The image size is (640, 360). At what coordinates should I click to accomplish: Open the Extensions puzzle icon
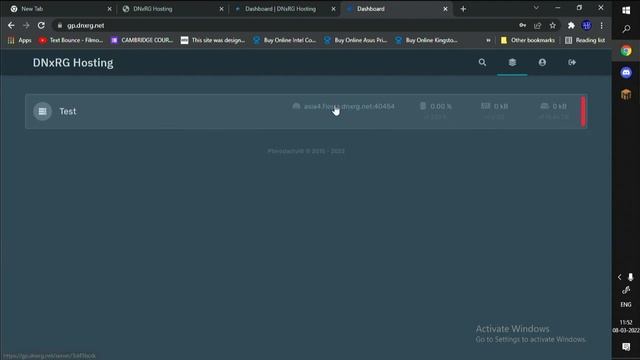(x=571, y=25)
